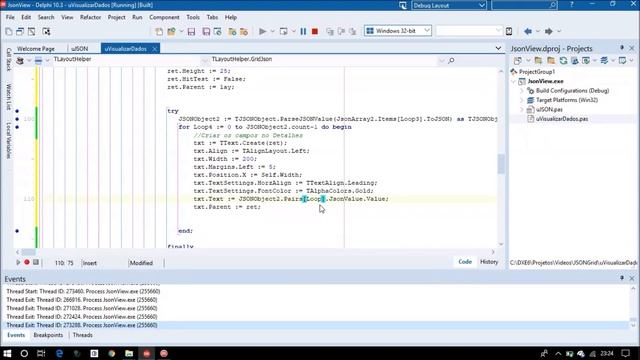This screenshot has height=360, width=640.
Task: Open the Local Variables side panel
Action: click(8, 141)
